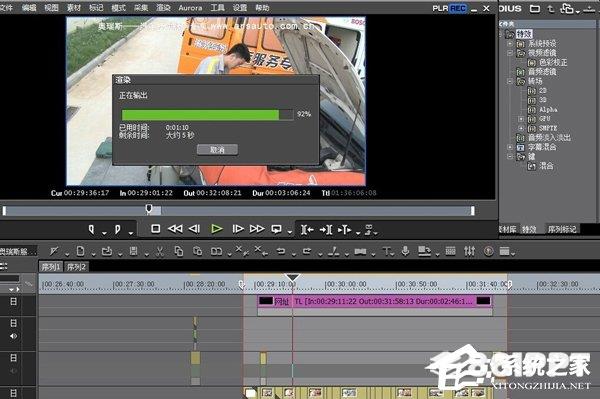Toggle the PLR player mode
600x399 pixels.
click(x=440, y=8)
